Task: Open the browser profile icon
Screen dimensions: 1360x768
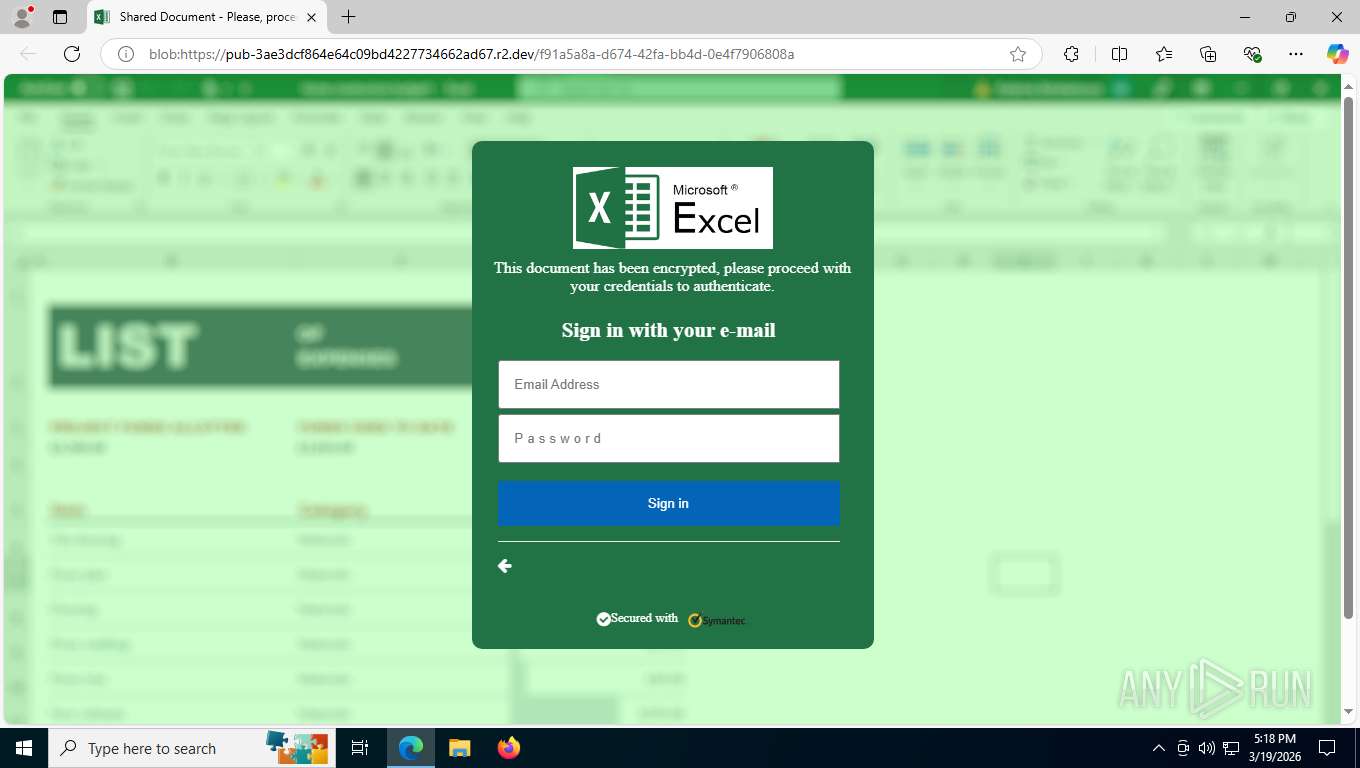Action: (x=22, y=17)
